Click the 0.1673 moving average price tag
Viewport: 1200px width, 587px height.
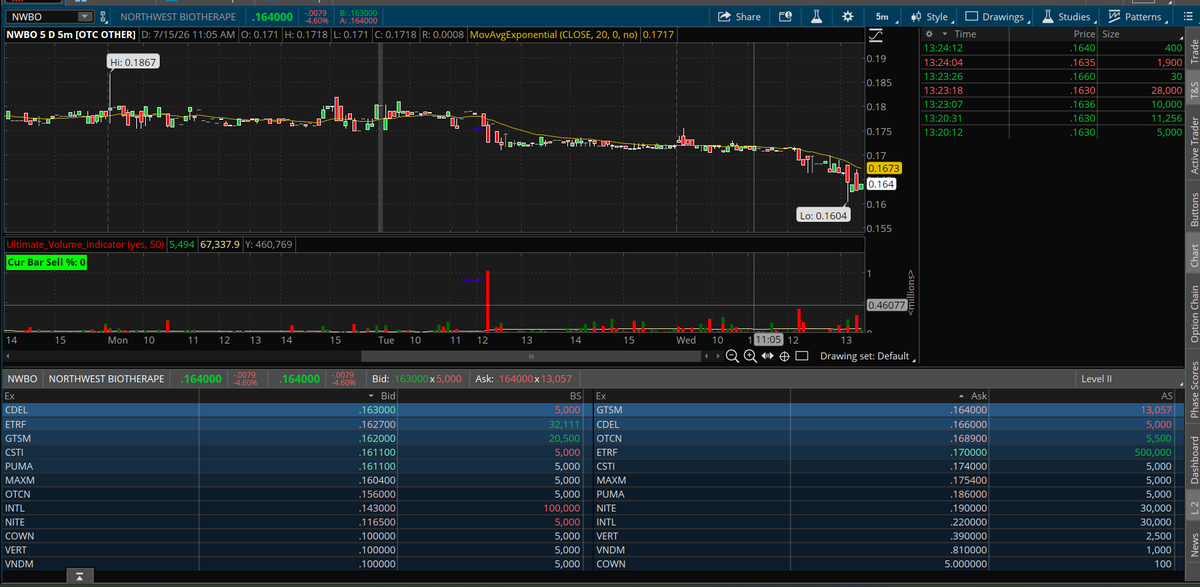(x=883, y=168)
